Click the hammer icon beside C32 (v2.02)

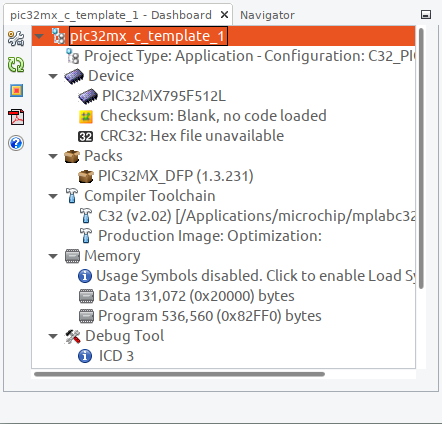pos(86,216)
